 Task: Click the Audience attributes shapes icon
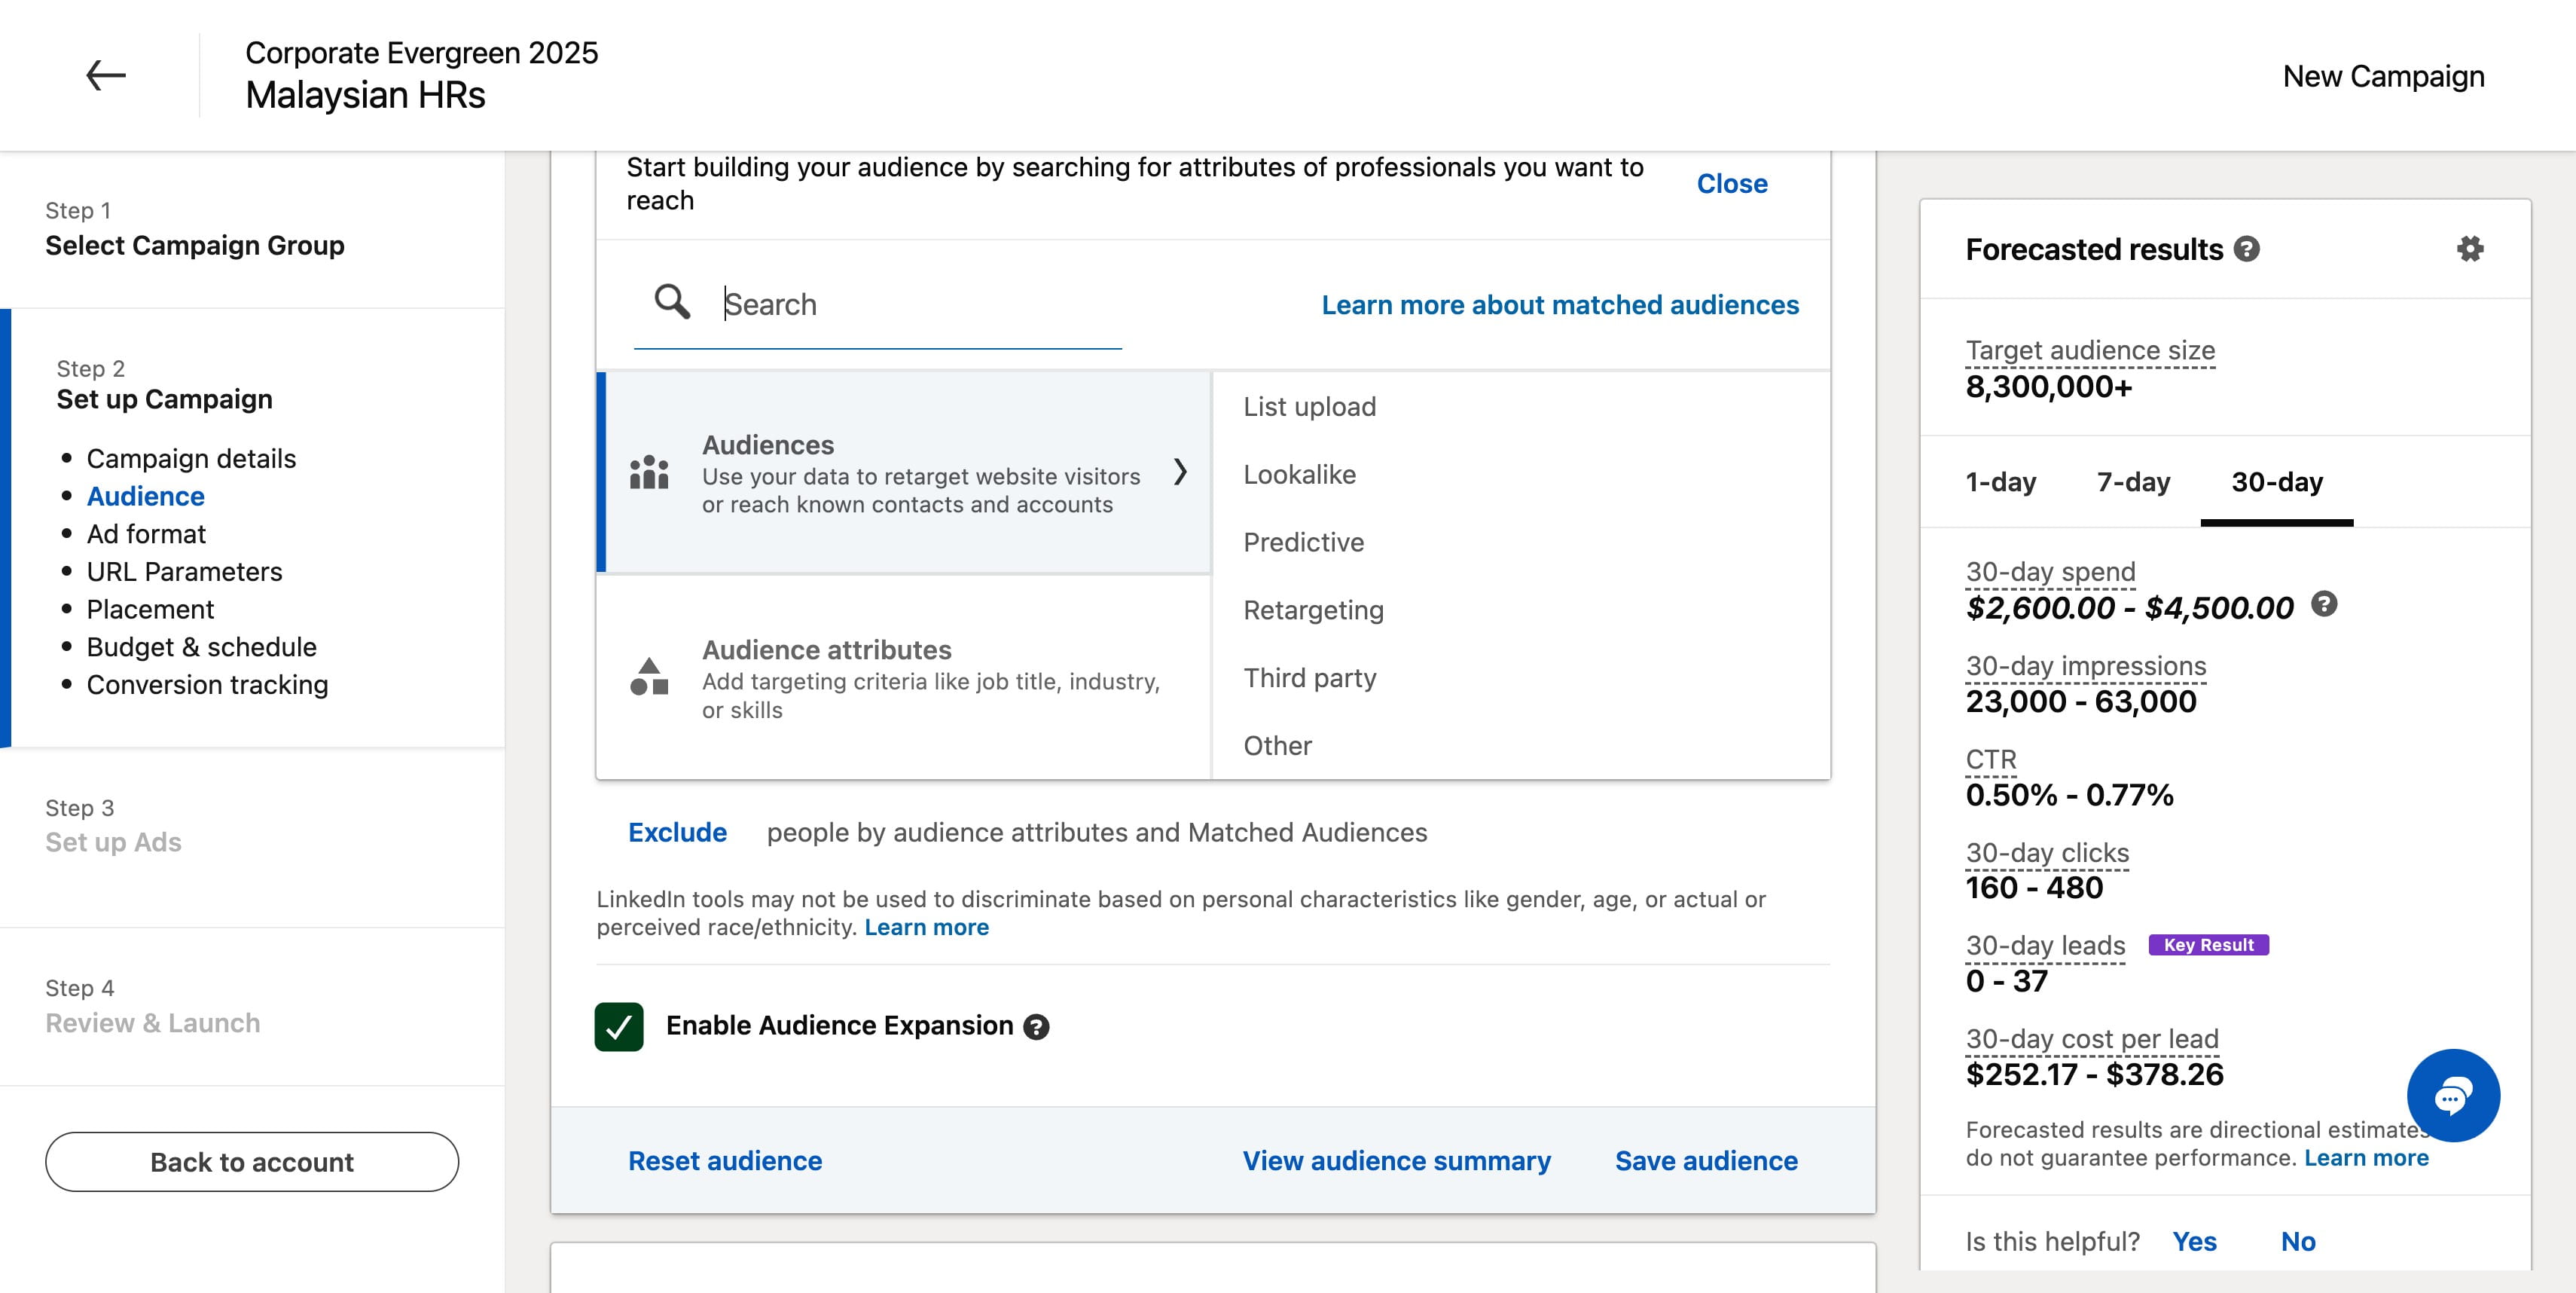(x=649, y=677)
